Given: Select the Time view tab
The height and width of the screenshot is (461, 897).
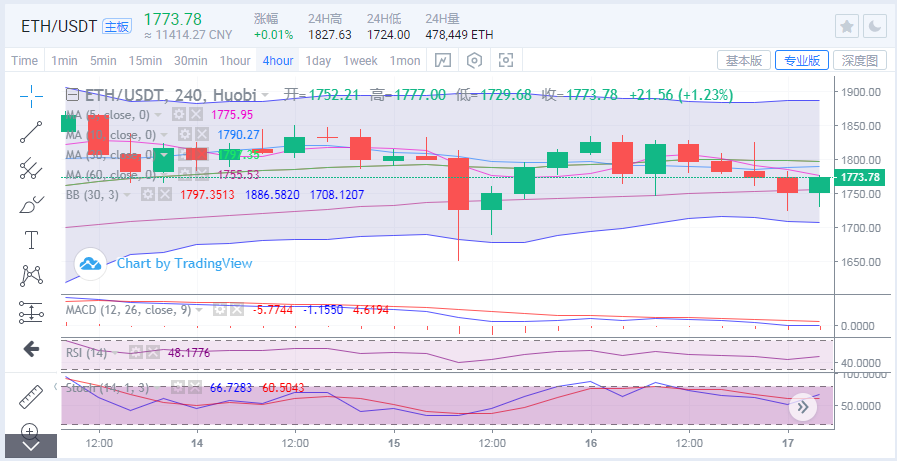Looking at the screenshot, I should coord(25,61).
